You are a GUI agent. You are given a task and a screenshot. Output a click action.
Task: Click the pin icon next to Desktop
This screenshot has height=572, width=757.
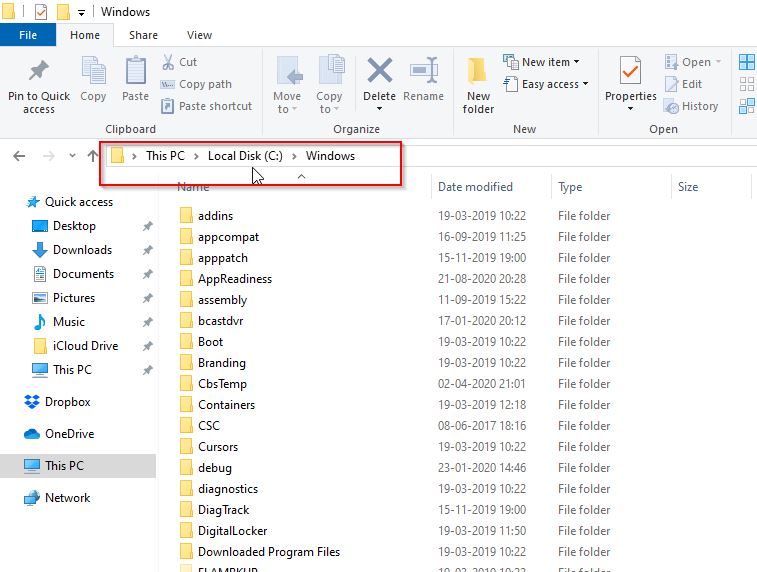148,226
